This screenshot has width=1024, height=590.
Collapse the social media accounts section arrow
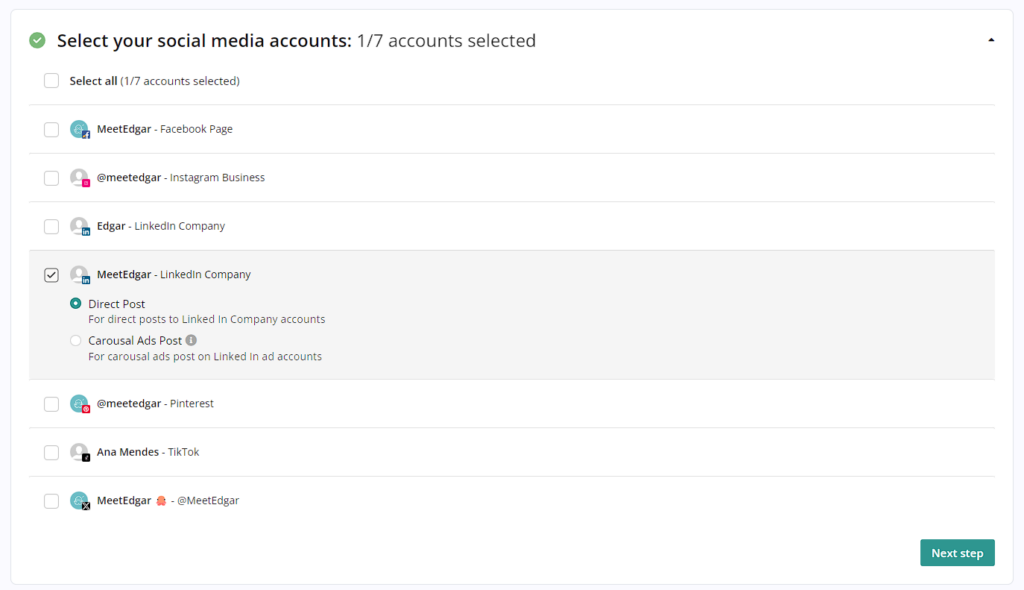991,40
